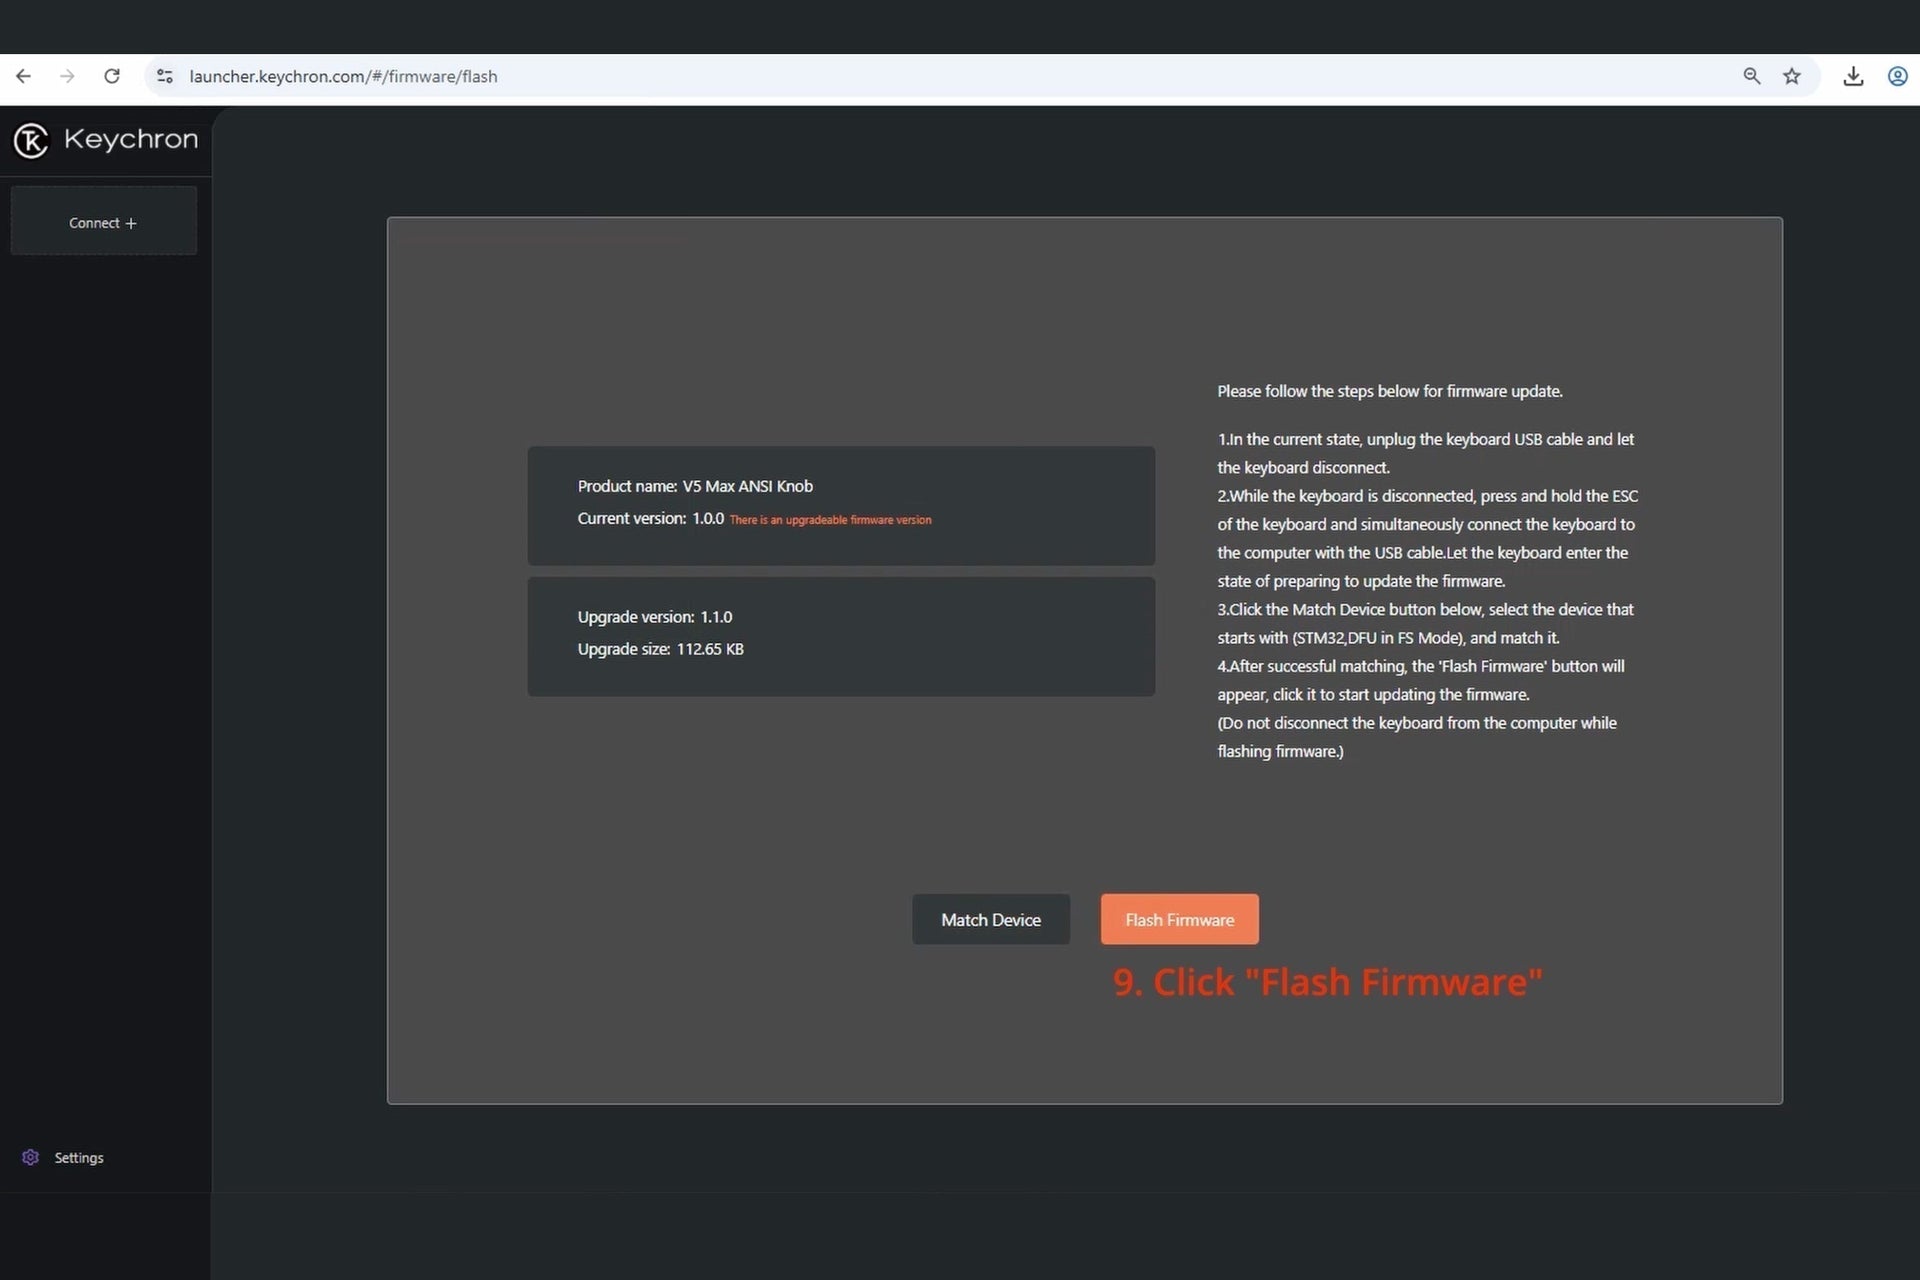Image resolution: width=1920 pixels, height=1280 pixels.
Task: Click the Keychron circular logo icon
Action: pyautogui.click(x=31, y=140)
